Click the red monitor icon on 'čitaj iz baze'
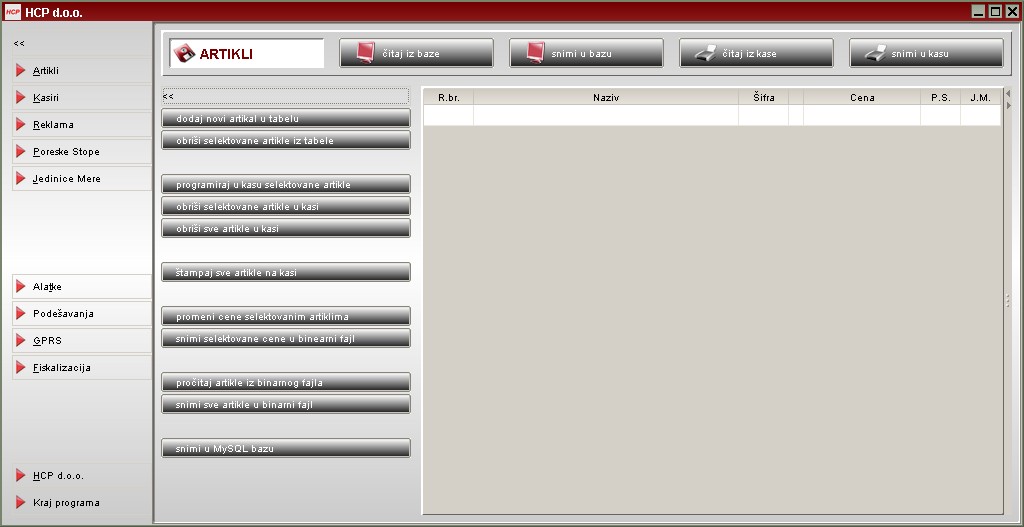 365,53
